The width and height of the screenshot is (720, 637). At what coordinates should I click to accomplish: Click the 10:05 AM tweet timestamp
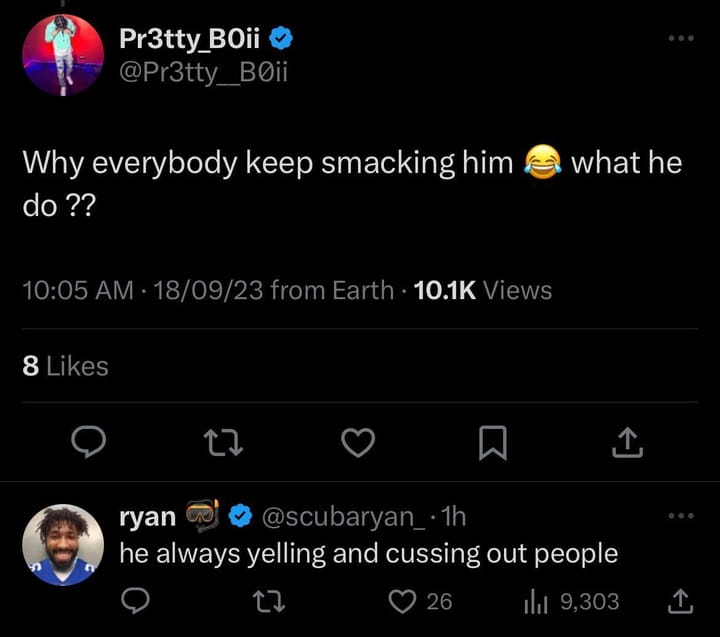click(77, 290)
